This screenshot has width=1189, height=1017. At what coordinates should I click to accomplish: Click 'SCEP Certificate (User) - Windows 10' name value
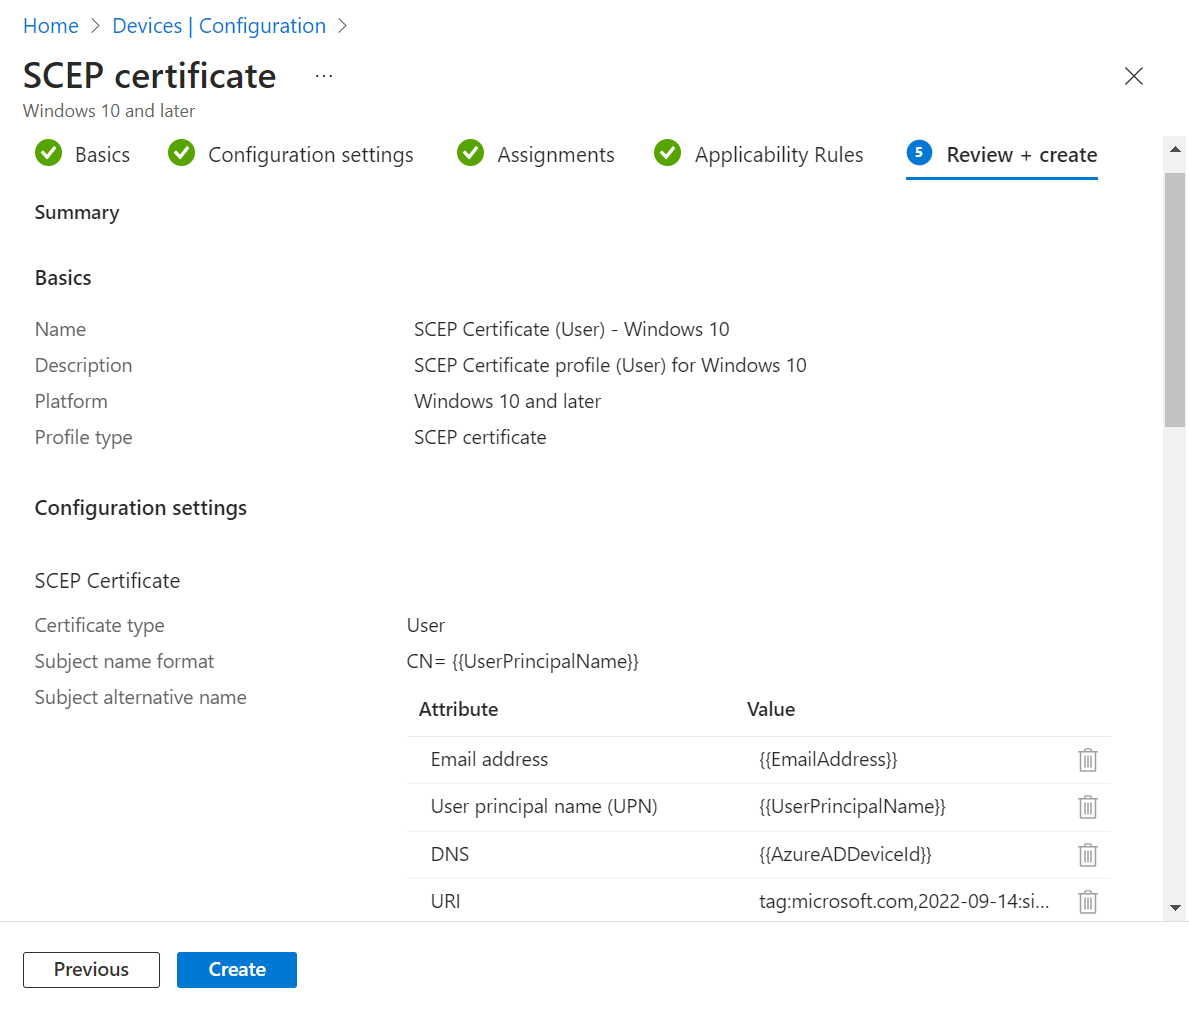[x=571, y=329]
